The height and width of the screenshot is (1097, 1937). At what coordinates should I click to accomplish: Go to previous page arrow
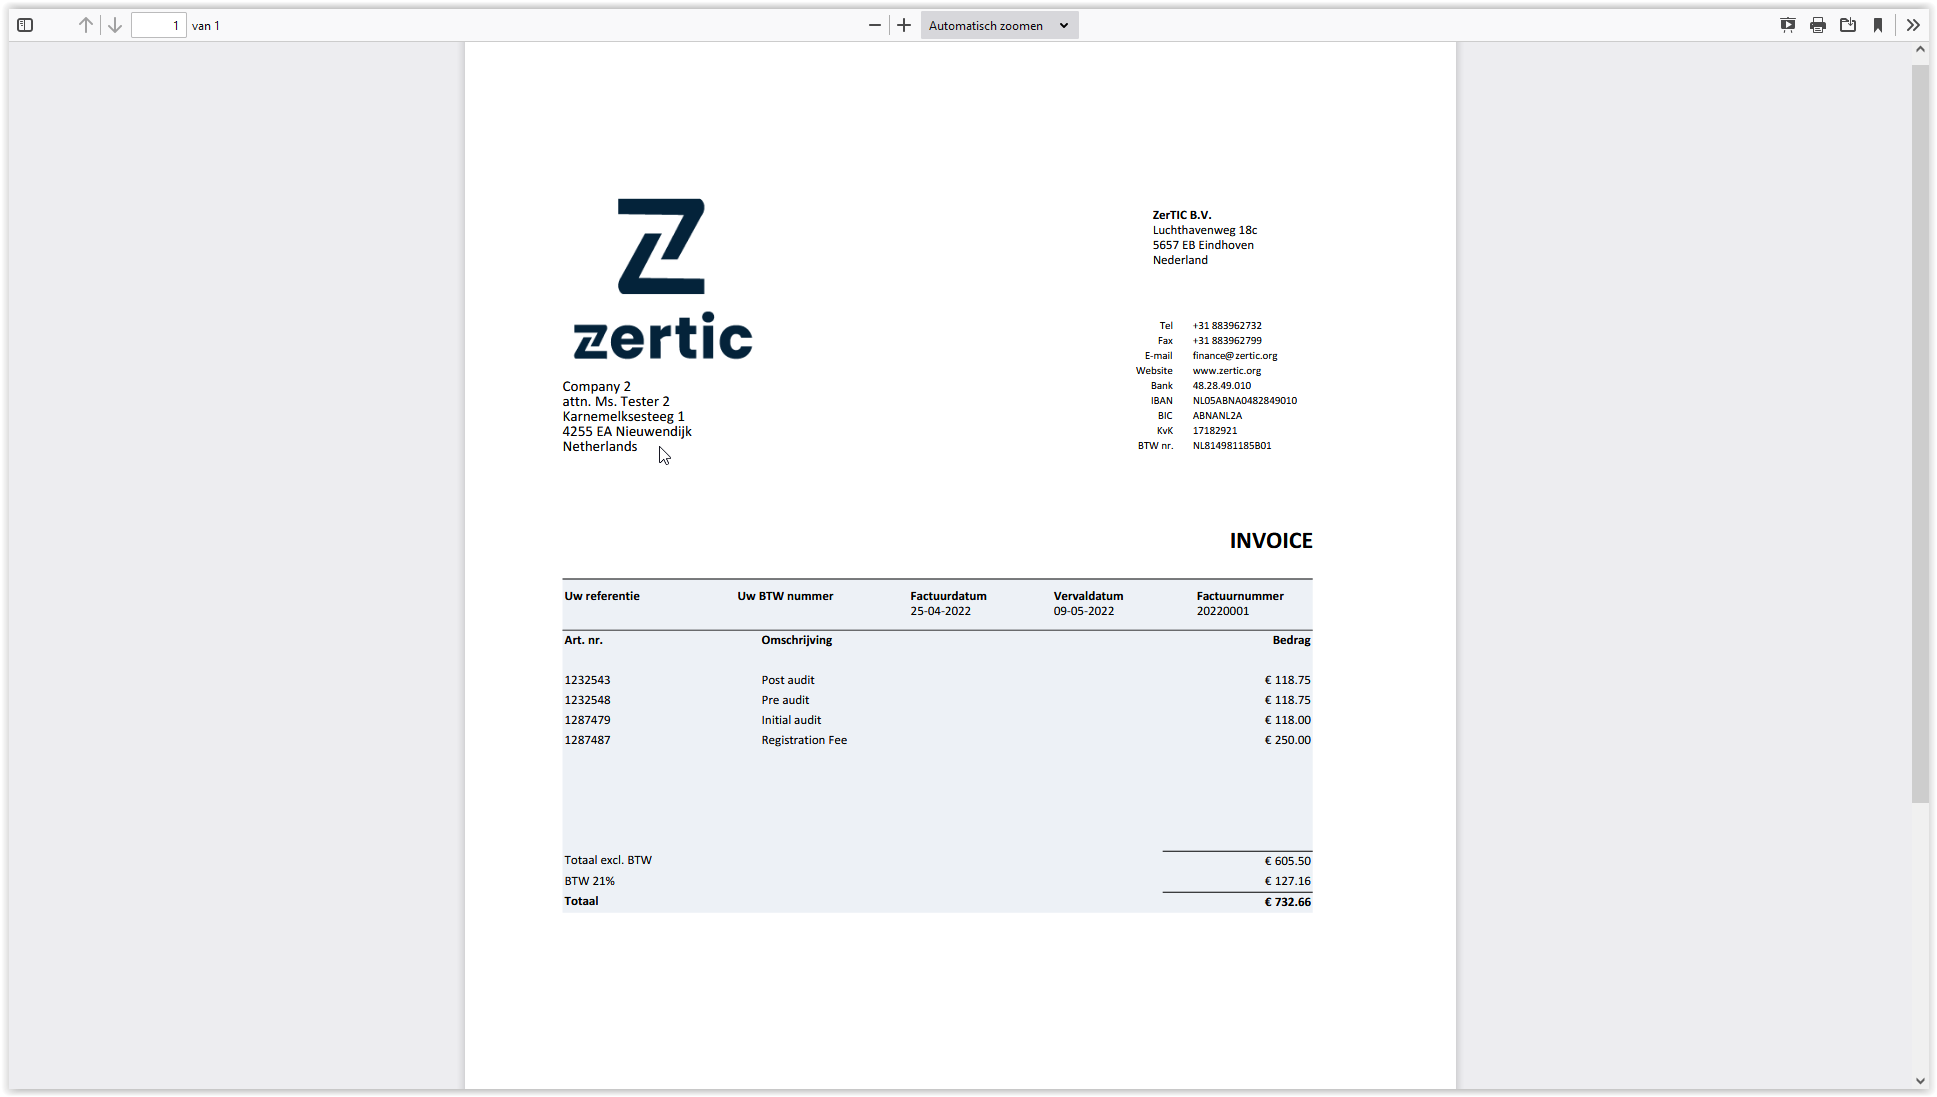86,25
